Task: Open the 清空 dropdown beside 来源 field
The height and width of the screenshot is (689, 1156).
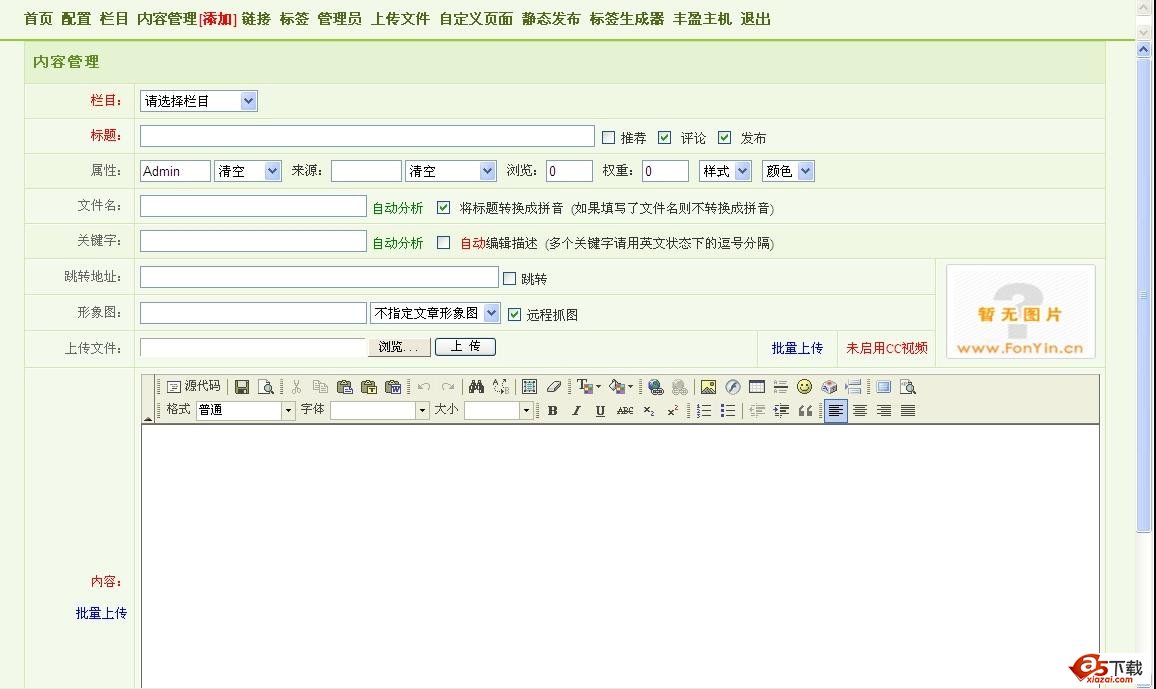Action: (450, 171)
